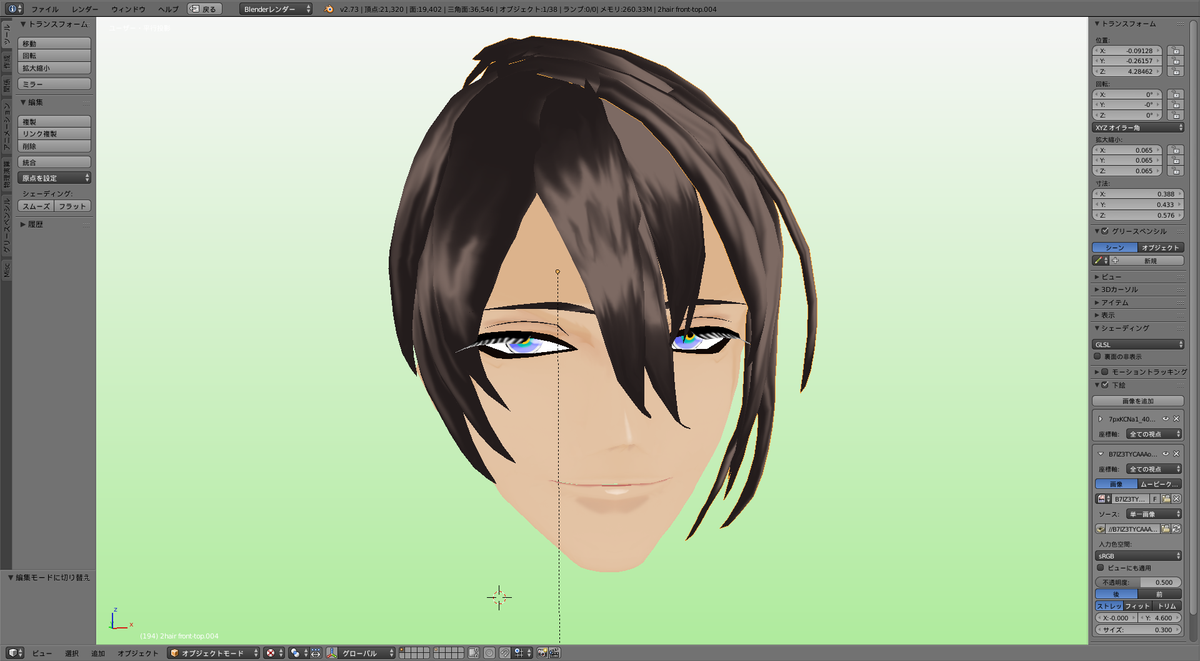Toggle the 3D manipulator widget icon

[332, 653]
